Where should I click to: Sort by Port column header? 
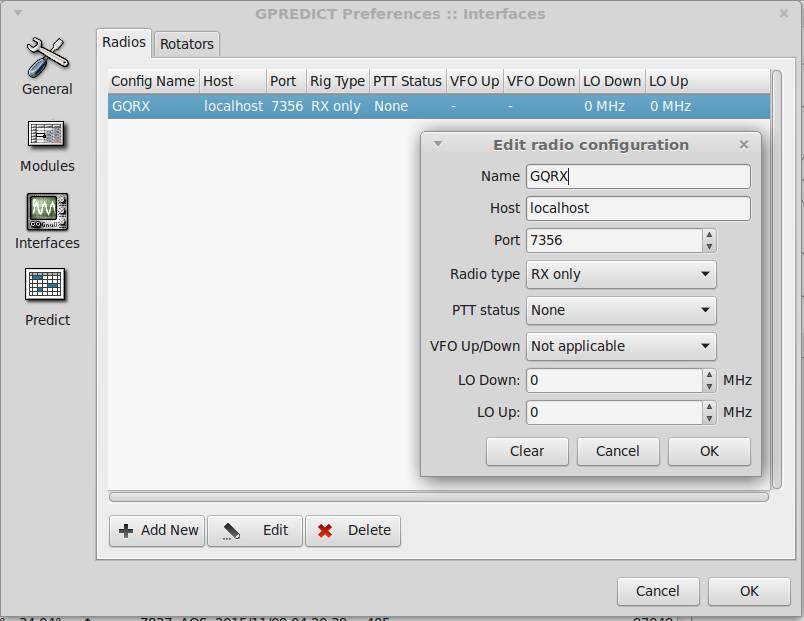pyautogui.click(x=286, y=81)
